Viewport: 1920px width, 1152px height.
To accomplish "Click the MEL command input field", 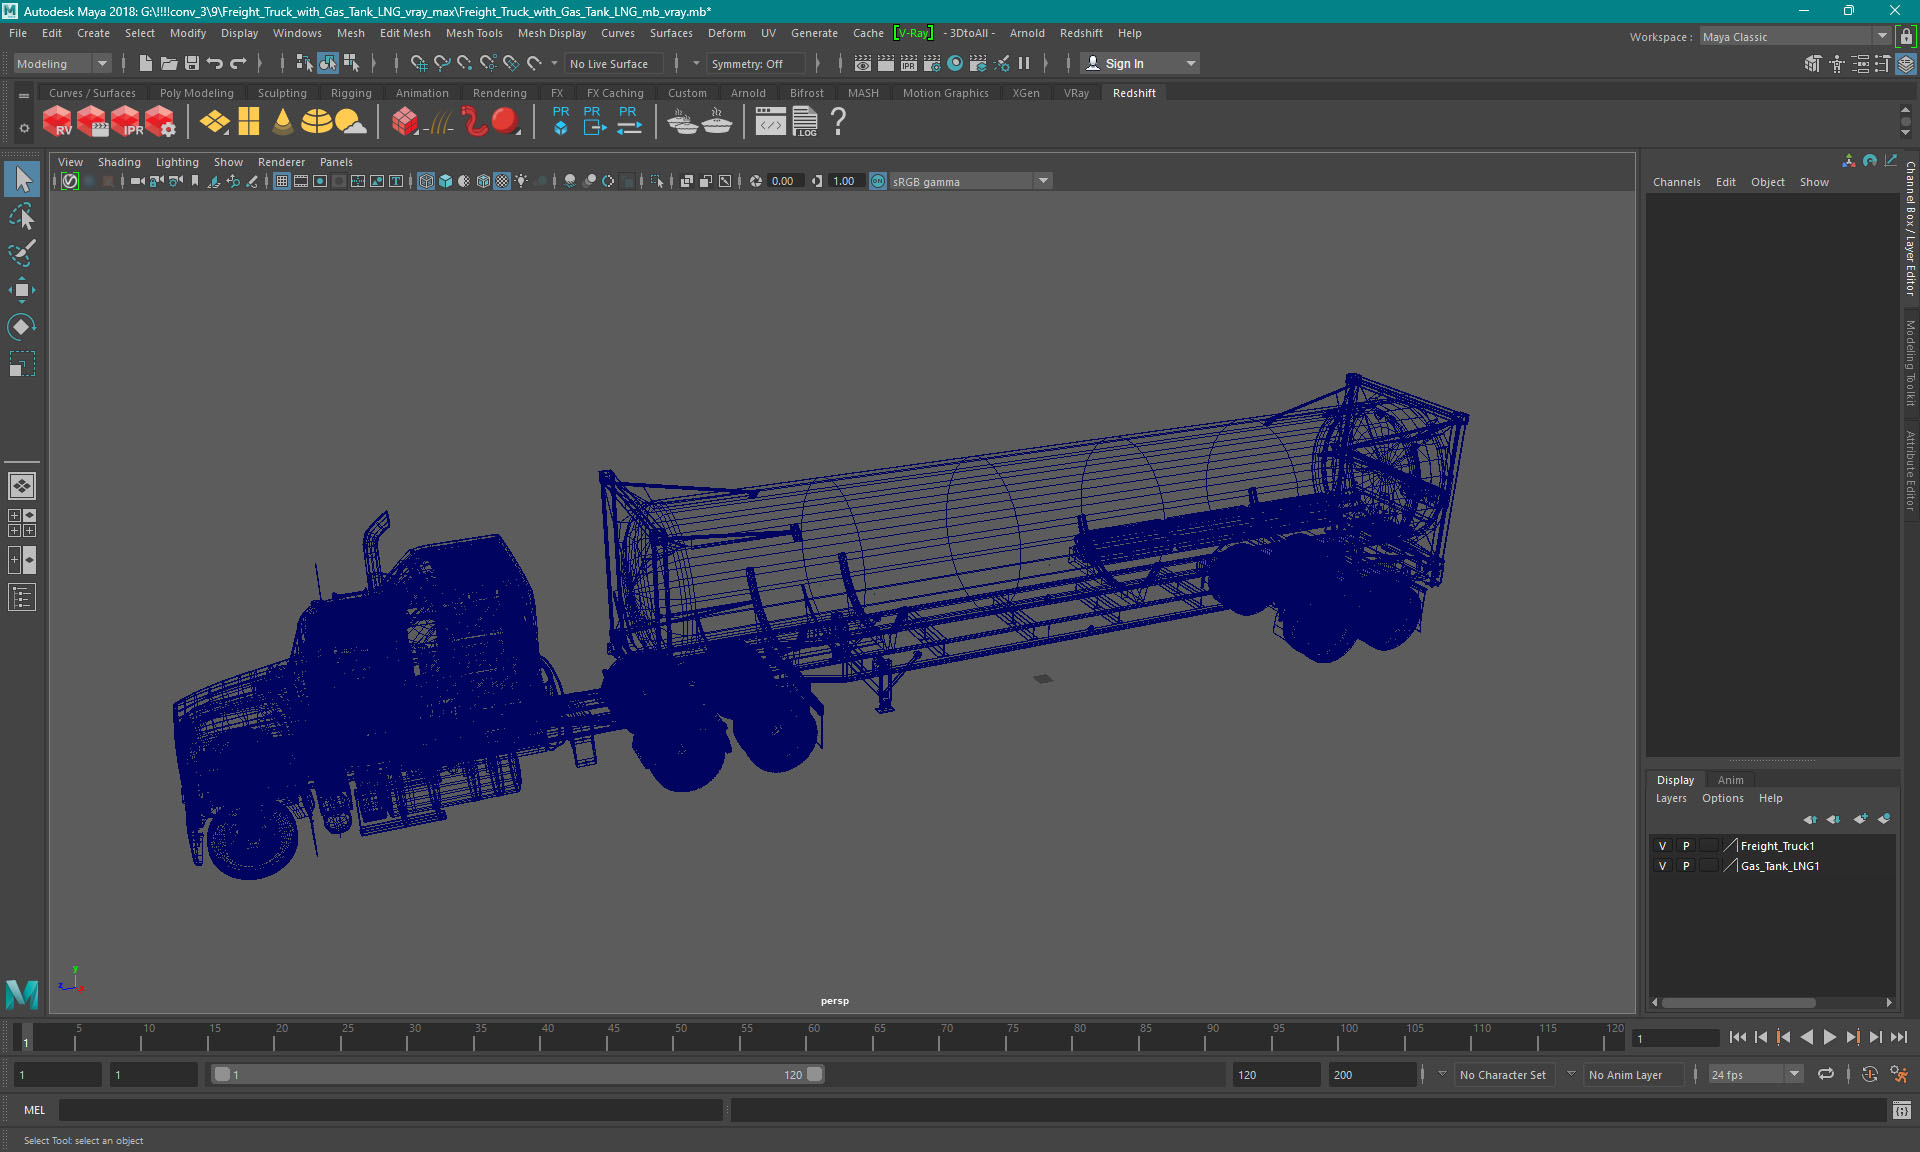I will (x=390, y=1110).
